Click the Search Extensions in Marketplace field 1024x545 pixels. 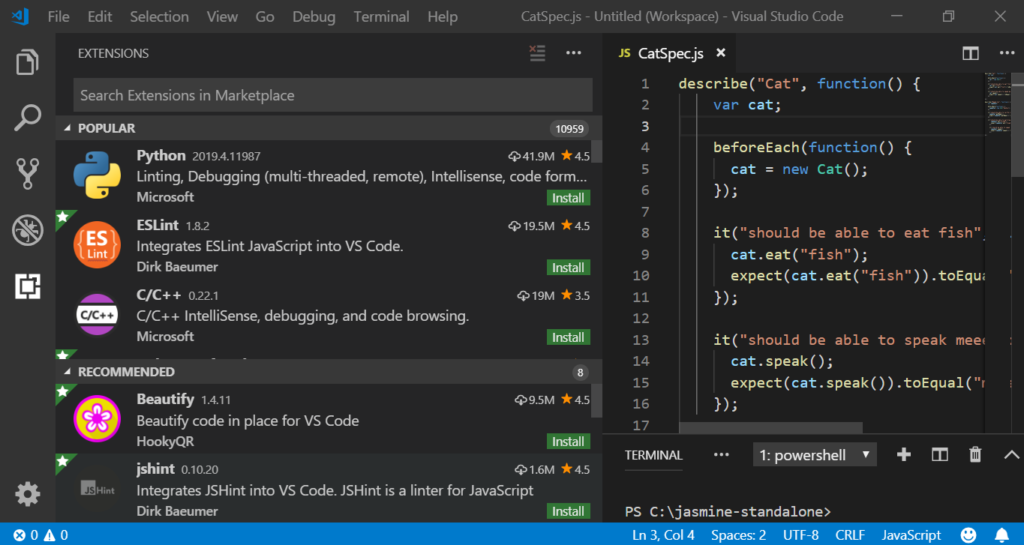332,95
